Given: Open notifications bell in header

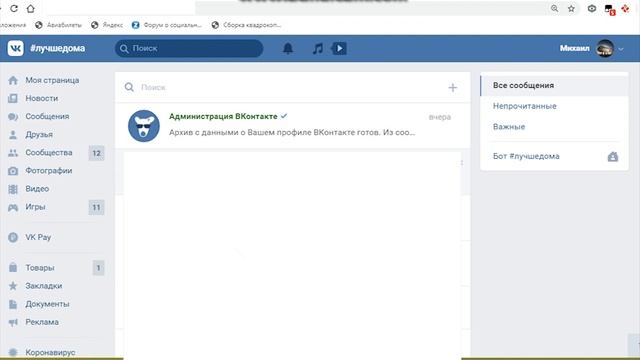Looking at the screenshot, I should [288, 49].
